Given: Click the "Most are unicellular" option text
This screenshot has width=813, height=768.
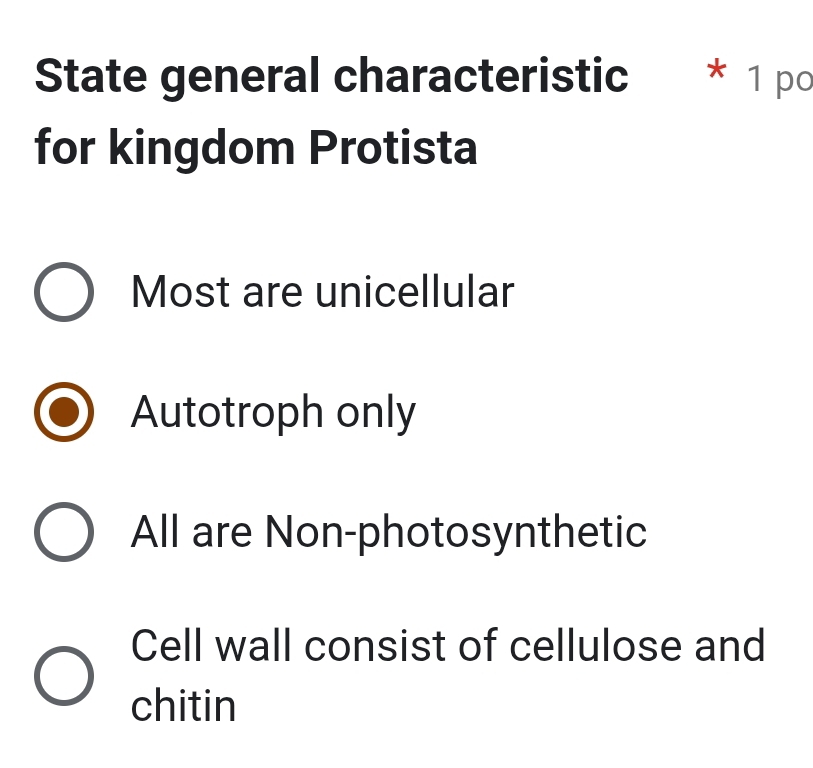Looking at the screenshot, I should pos(322,293).
